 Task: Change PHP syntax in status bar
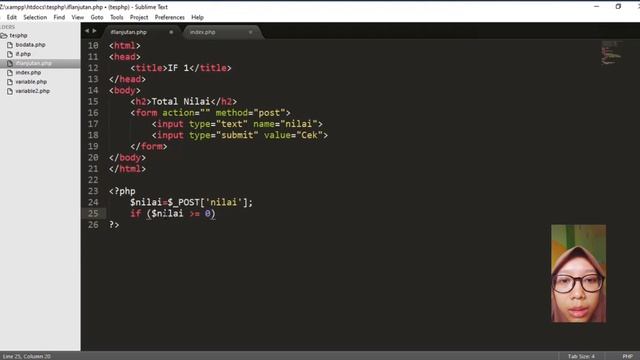point(627,356)
